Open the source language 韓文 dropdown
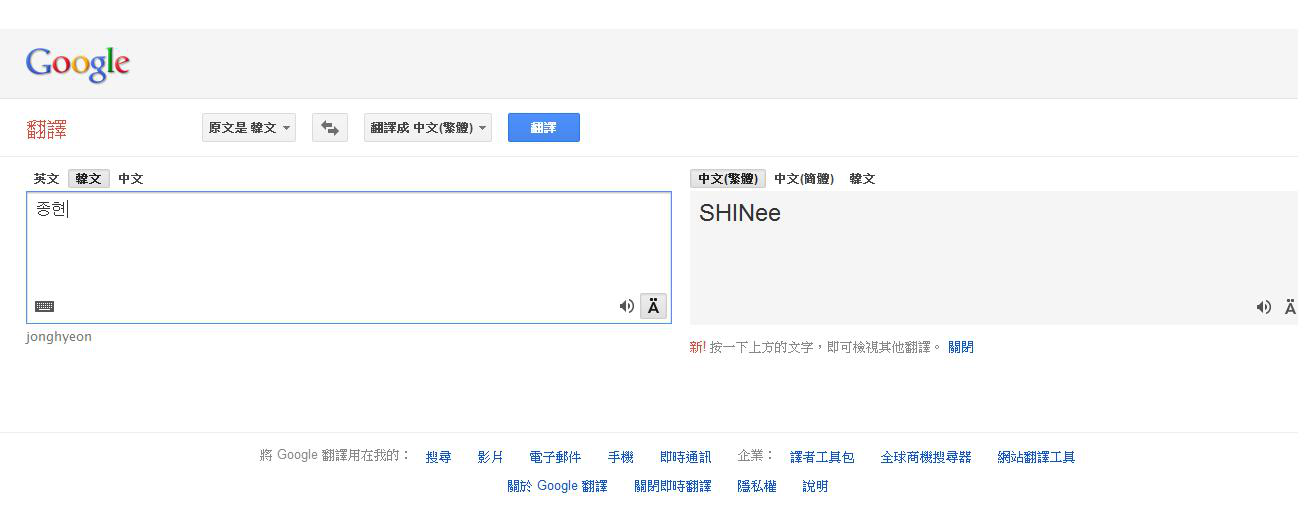This screenshot has width=1307, height=505. pyautogui.click(x=249, y=128)
